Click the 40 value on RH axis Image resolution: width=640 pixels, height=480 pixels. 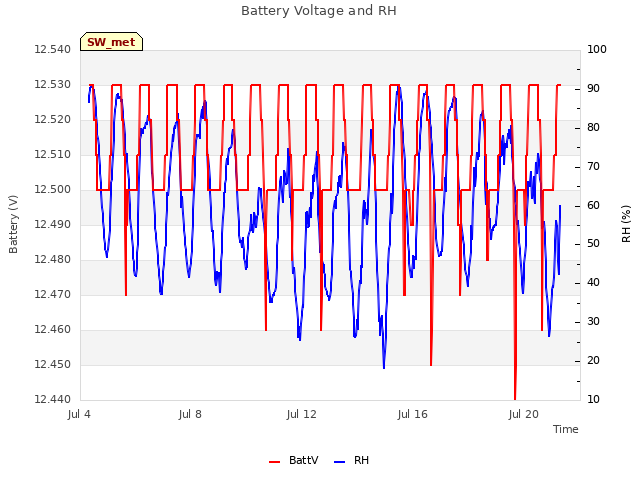coord(593,283)
